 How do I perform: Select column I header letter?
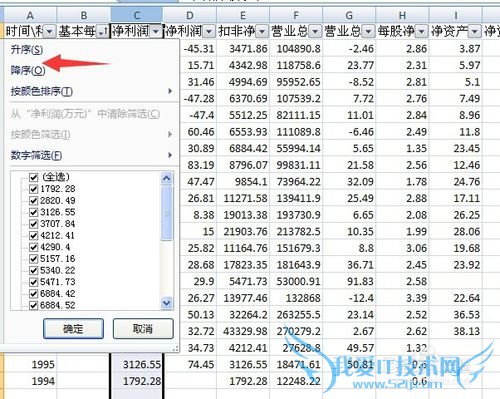click(455, 15)
